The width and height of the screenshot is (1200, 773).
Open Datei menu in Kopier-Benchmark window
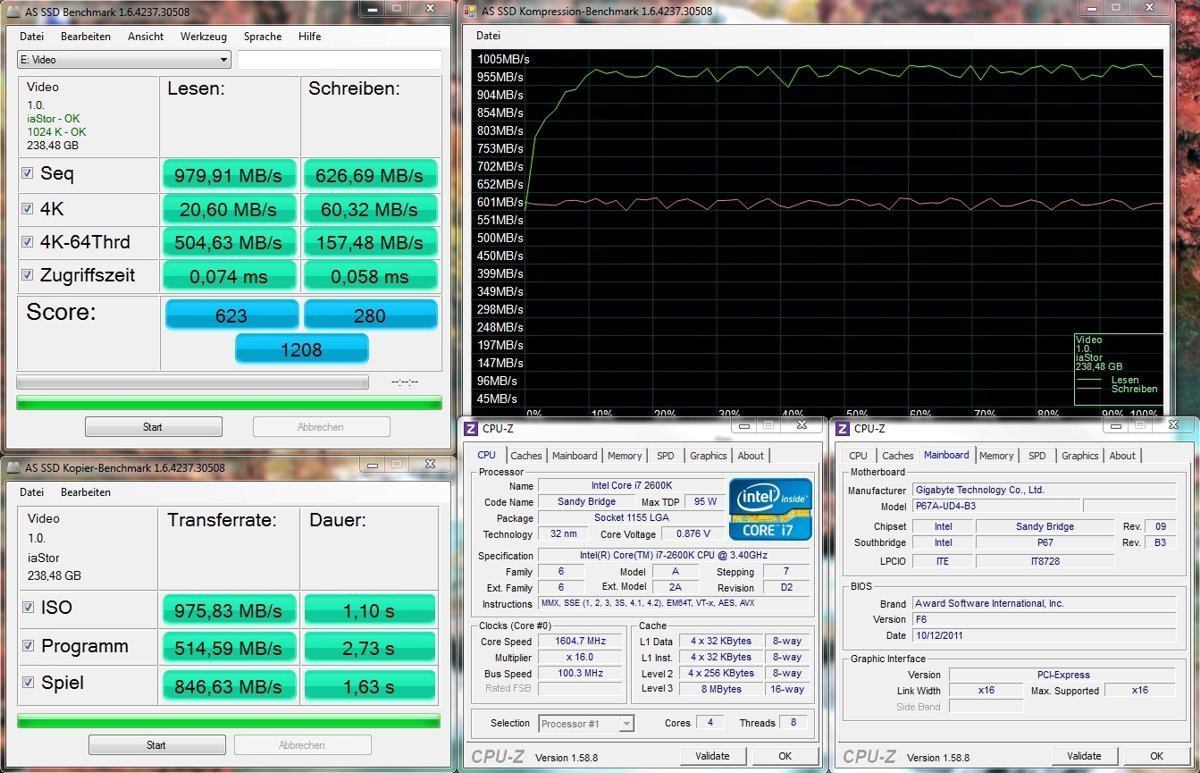pyautogui.click(x=31, y=492)
